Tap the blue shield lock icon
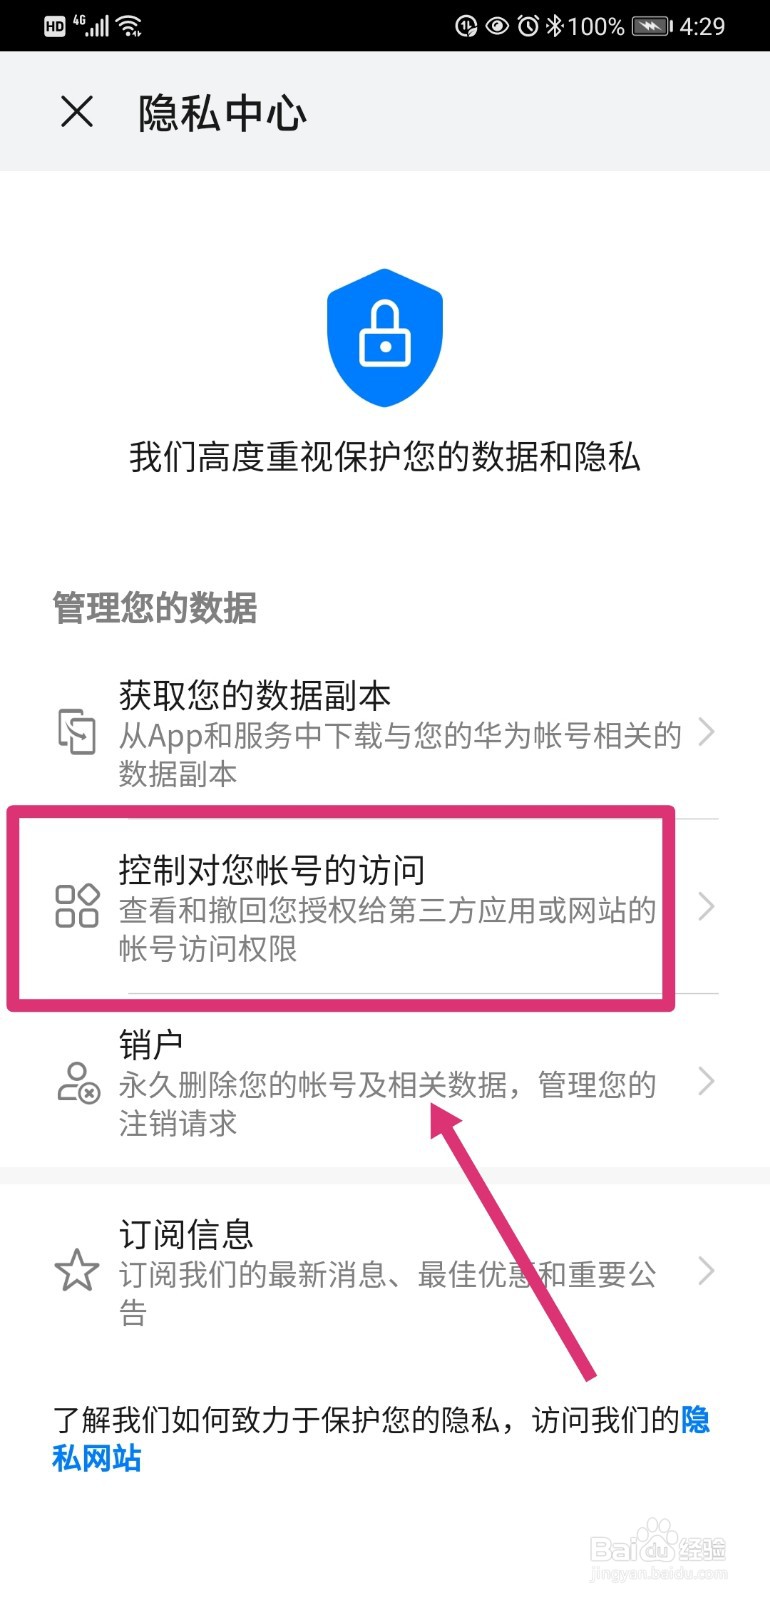Screen dimensions: 770x1600 point(385,337)
